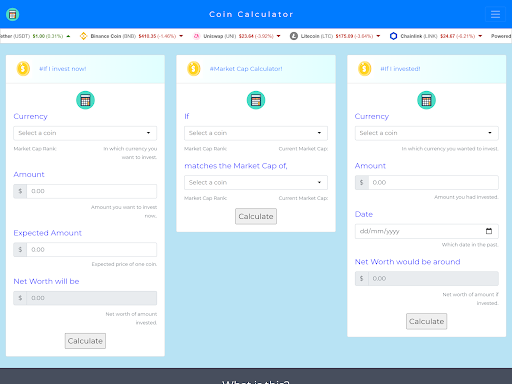Screen dimensions: 512x384
Task: Focus the Amount field in If I invest now
Action: [92, 191]
